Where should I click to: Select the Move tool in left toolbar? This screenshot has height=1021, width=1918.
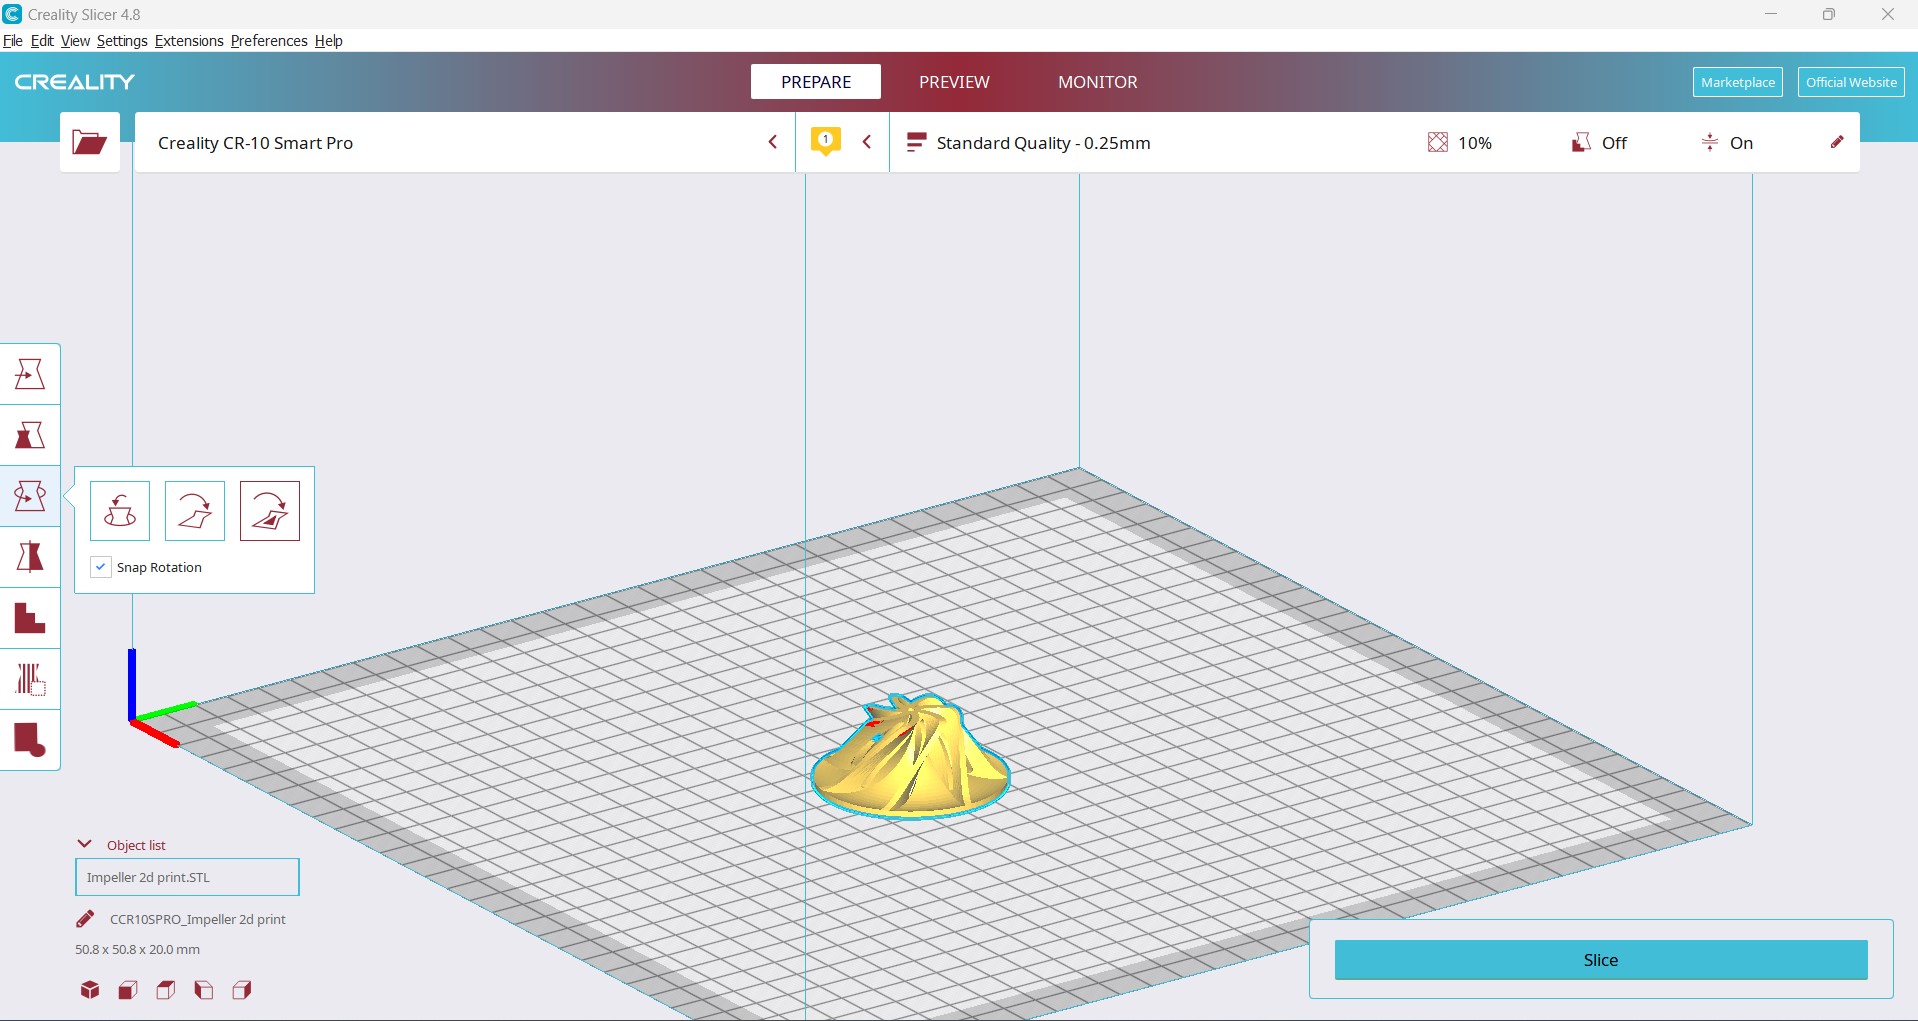[30, 374]
